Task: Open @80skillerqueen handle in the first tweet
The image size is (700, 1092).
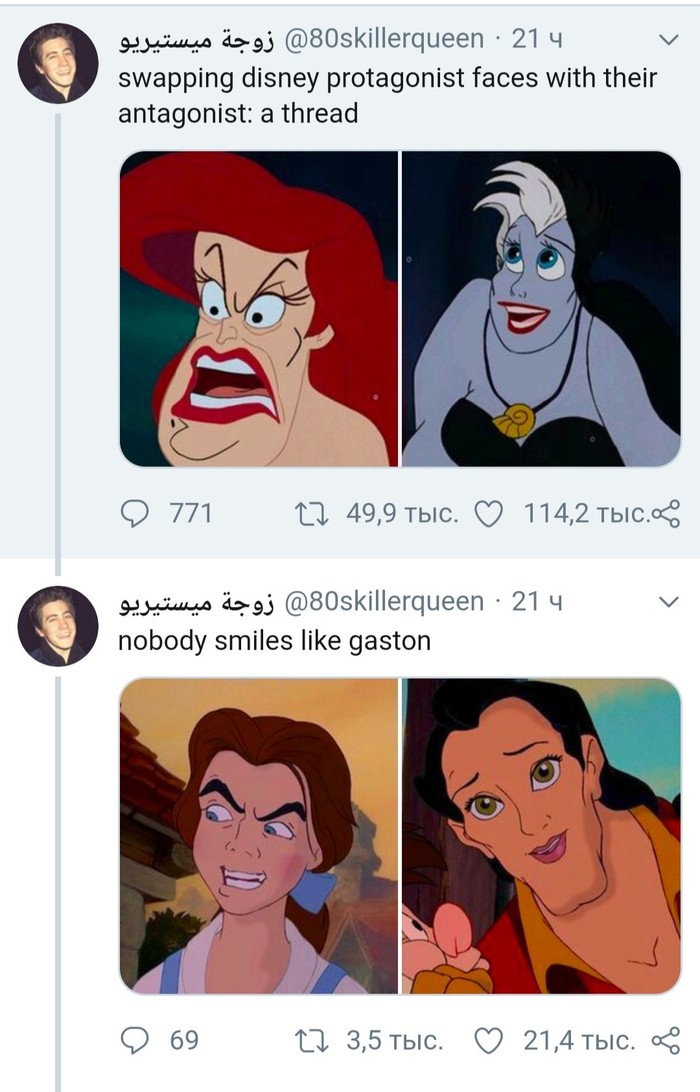Action: [x=384, y=41]
